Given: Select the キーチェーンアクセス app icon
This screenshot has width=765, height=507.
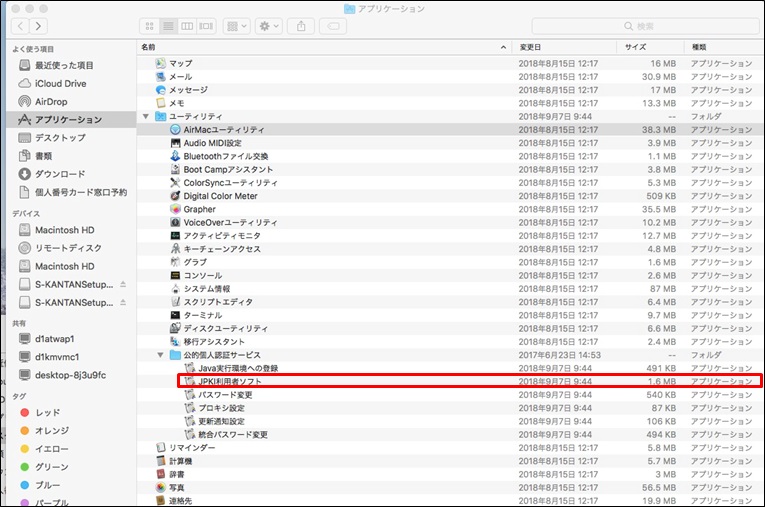Looking at the screenshot, I should point(175,249).
